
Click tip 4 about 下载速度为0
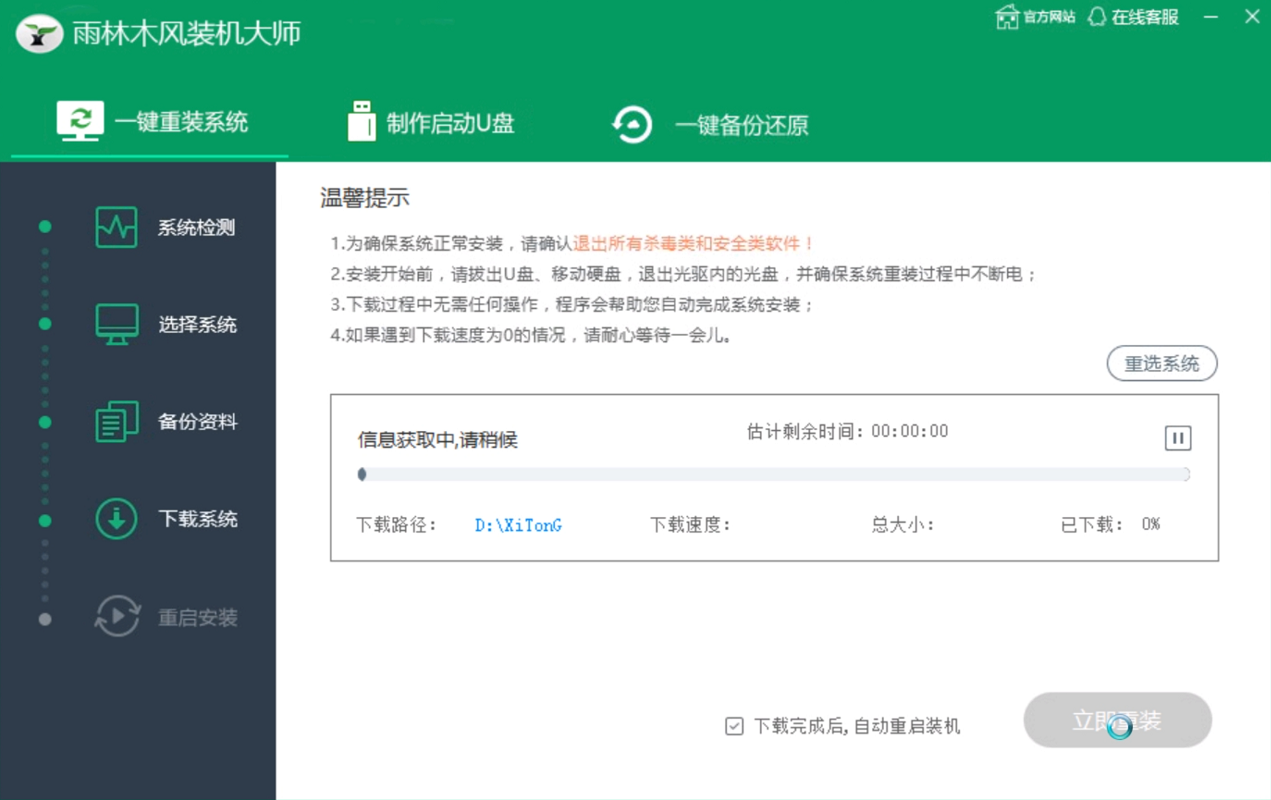(x=531, y=336)
